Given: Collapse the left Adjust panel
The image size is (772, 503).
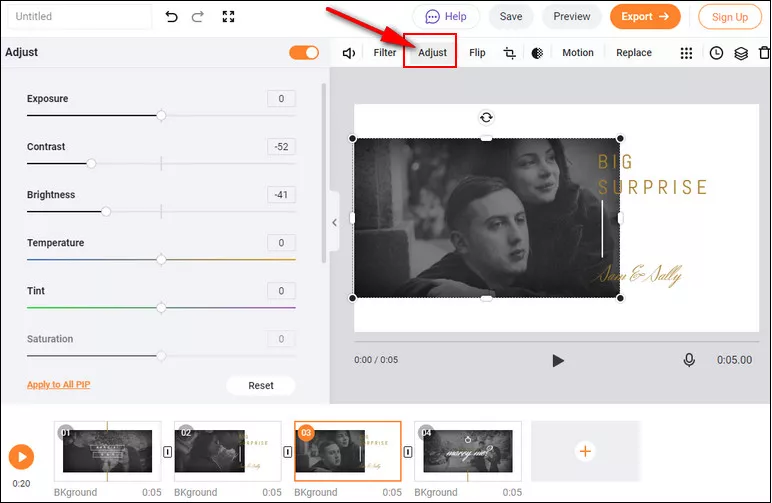Looking at the screenshot, I should pos(335,222).
